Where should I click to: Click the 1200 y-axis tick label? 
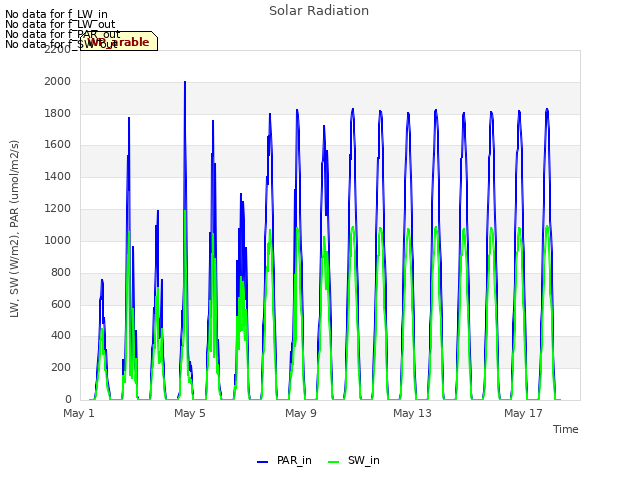click(x=58, y=208)
